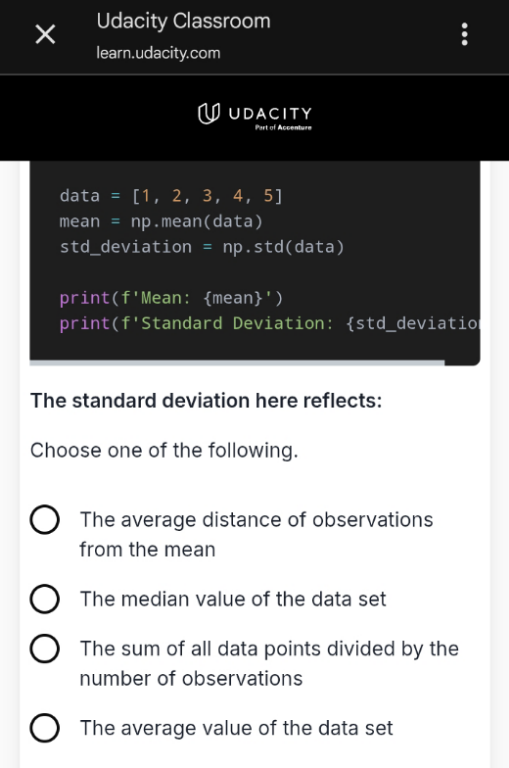509x768 pixels.
Task: Close the Udacity Classroom browser tab
Action: (x=46, y=34)
